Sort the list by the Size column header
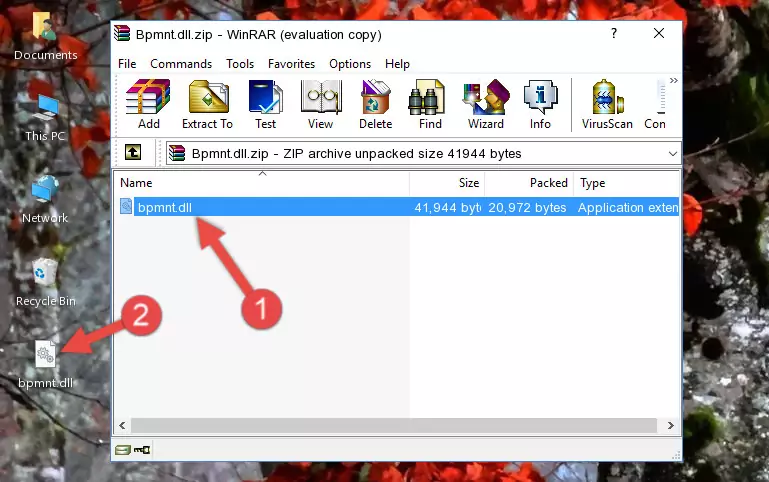Image resolution: width=769 pixels, height=482 pixels. (x=447, y=183)
